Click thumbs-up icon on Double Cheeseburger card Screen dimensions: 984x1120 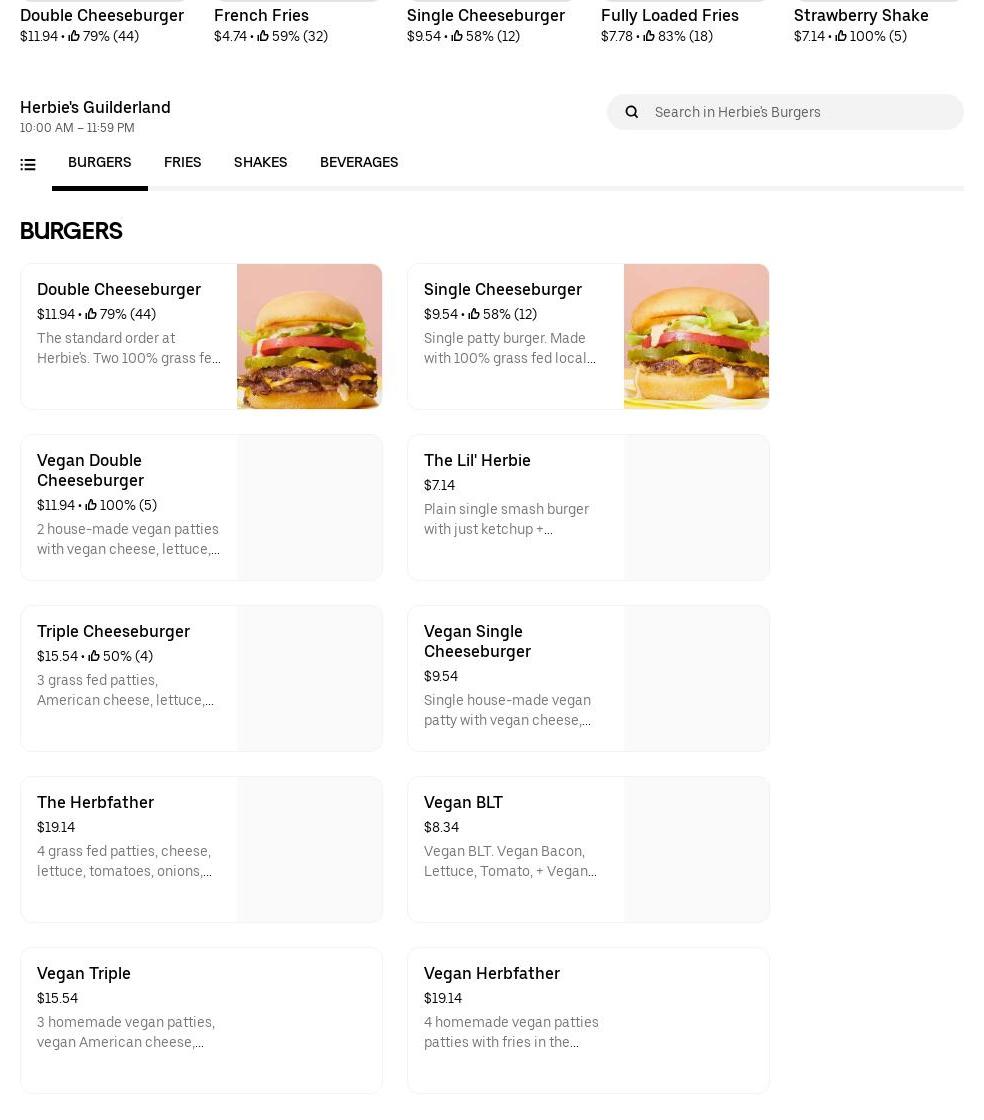(x=91, y=314)
